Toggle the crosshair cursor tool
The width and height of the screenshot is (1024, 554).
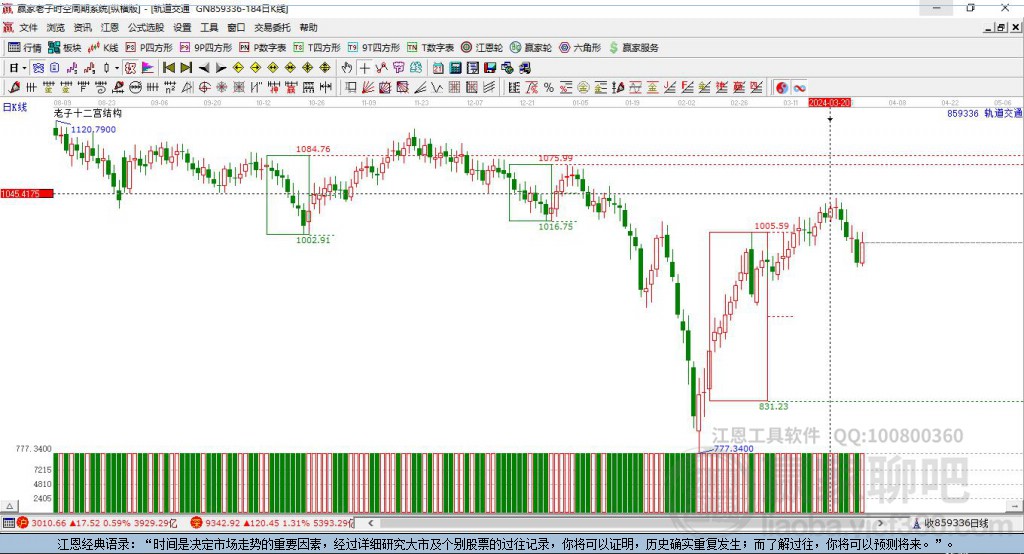pyautogui.click(x=364, y=68)
